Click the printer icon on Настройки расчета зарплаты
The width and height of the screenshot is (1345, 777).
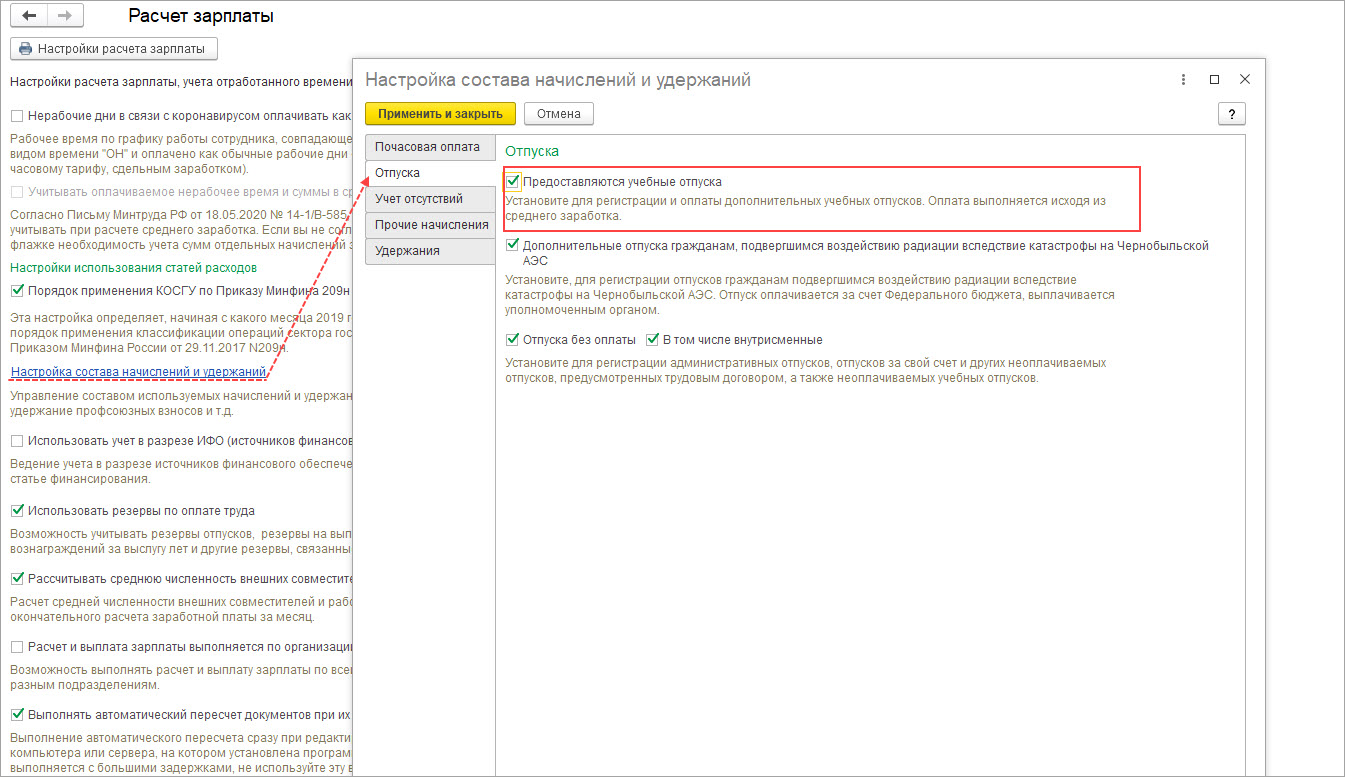click(26, 48)
